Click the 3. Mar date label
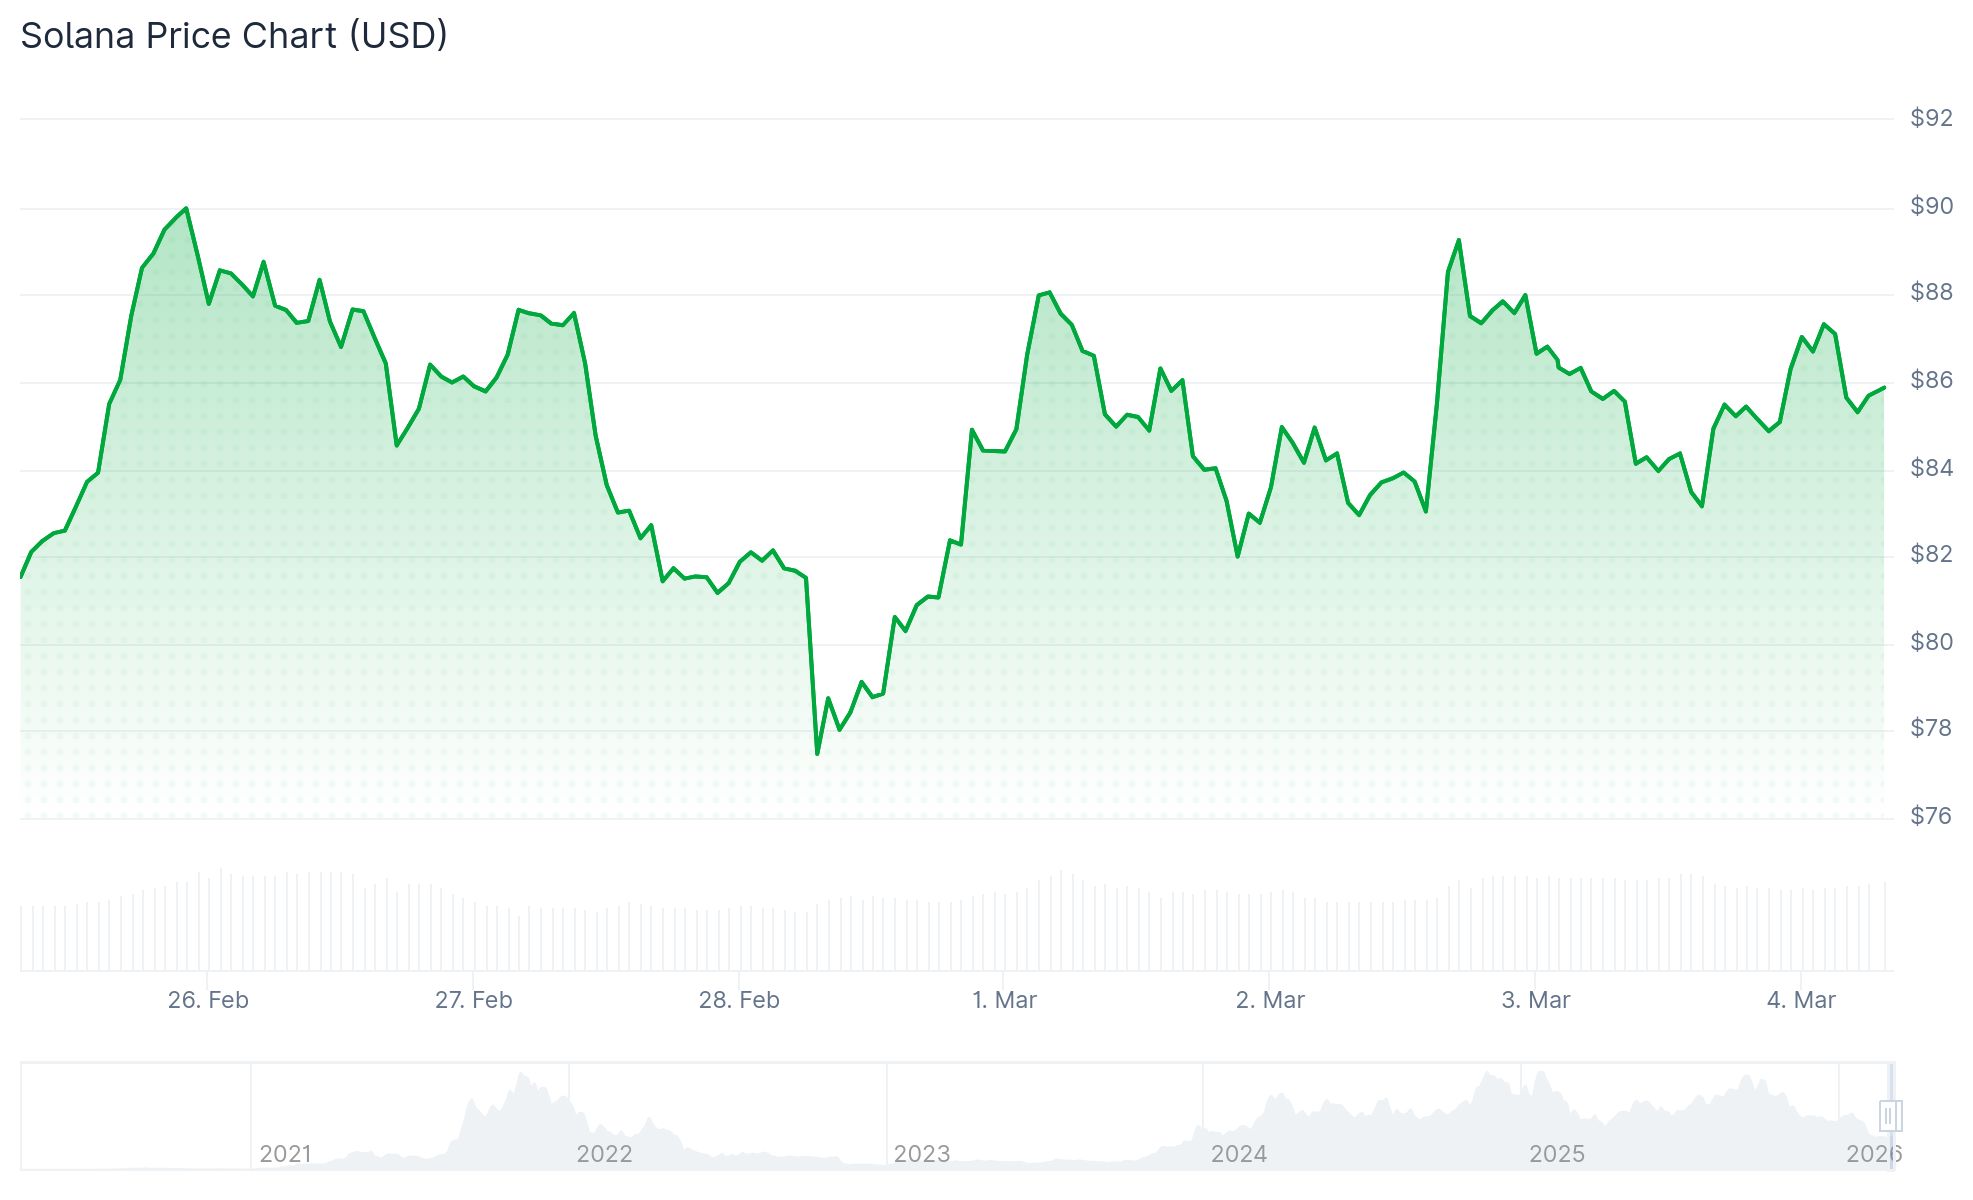 click(x=1535, y=1000)
